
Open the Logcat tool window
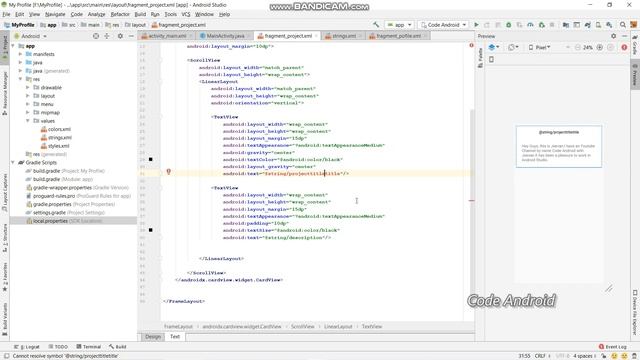coord(27,347)
